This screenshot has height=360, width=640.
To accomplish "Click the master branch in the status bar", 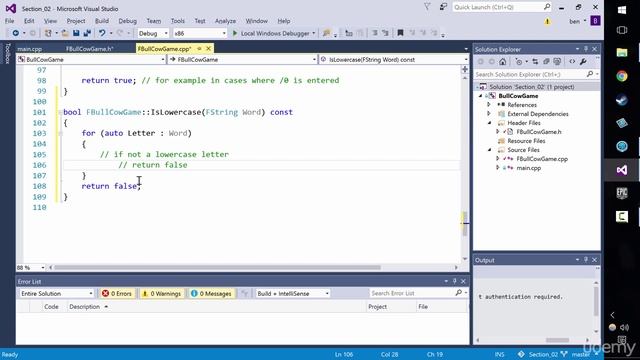I will pyautogui.click(x=580, y=354).
